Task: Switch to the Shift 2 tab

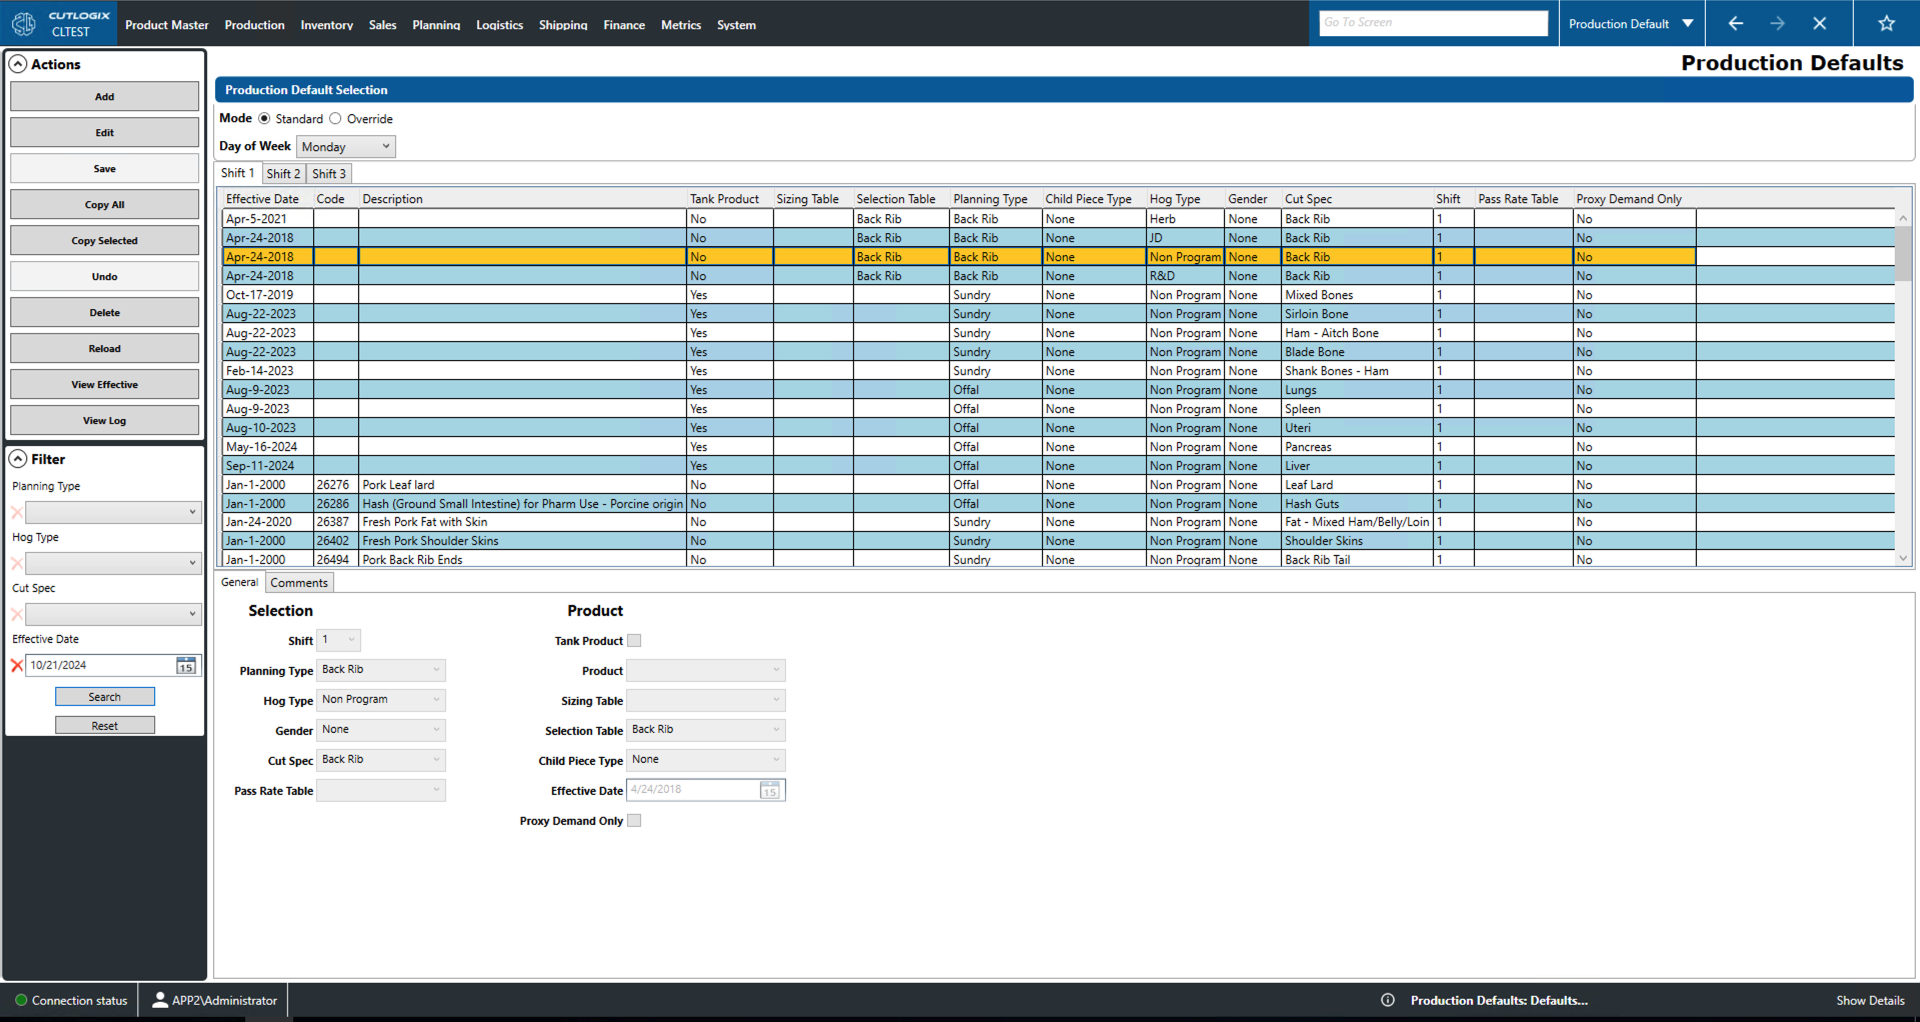Action: (283, 174)
